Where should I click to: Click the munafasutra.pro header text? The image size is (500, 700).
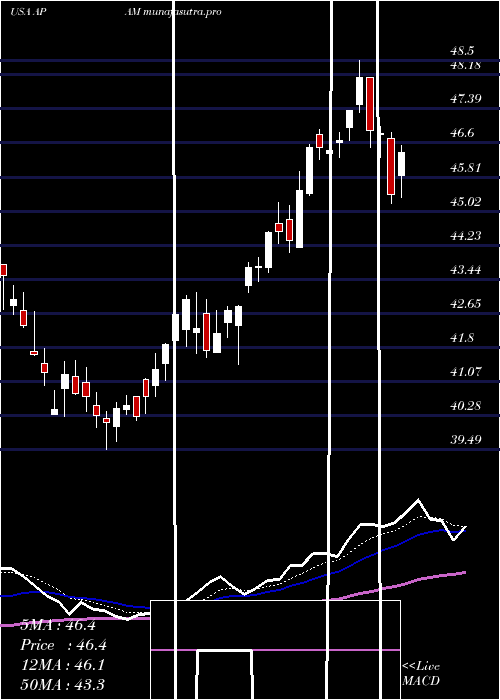pyautogui.click(x=183, y=12)
